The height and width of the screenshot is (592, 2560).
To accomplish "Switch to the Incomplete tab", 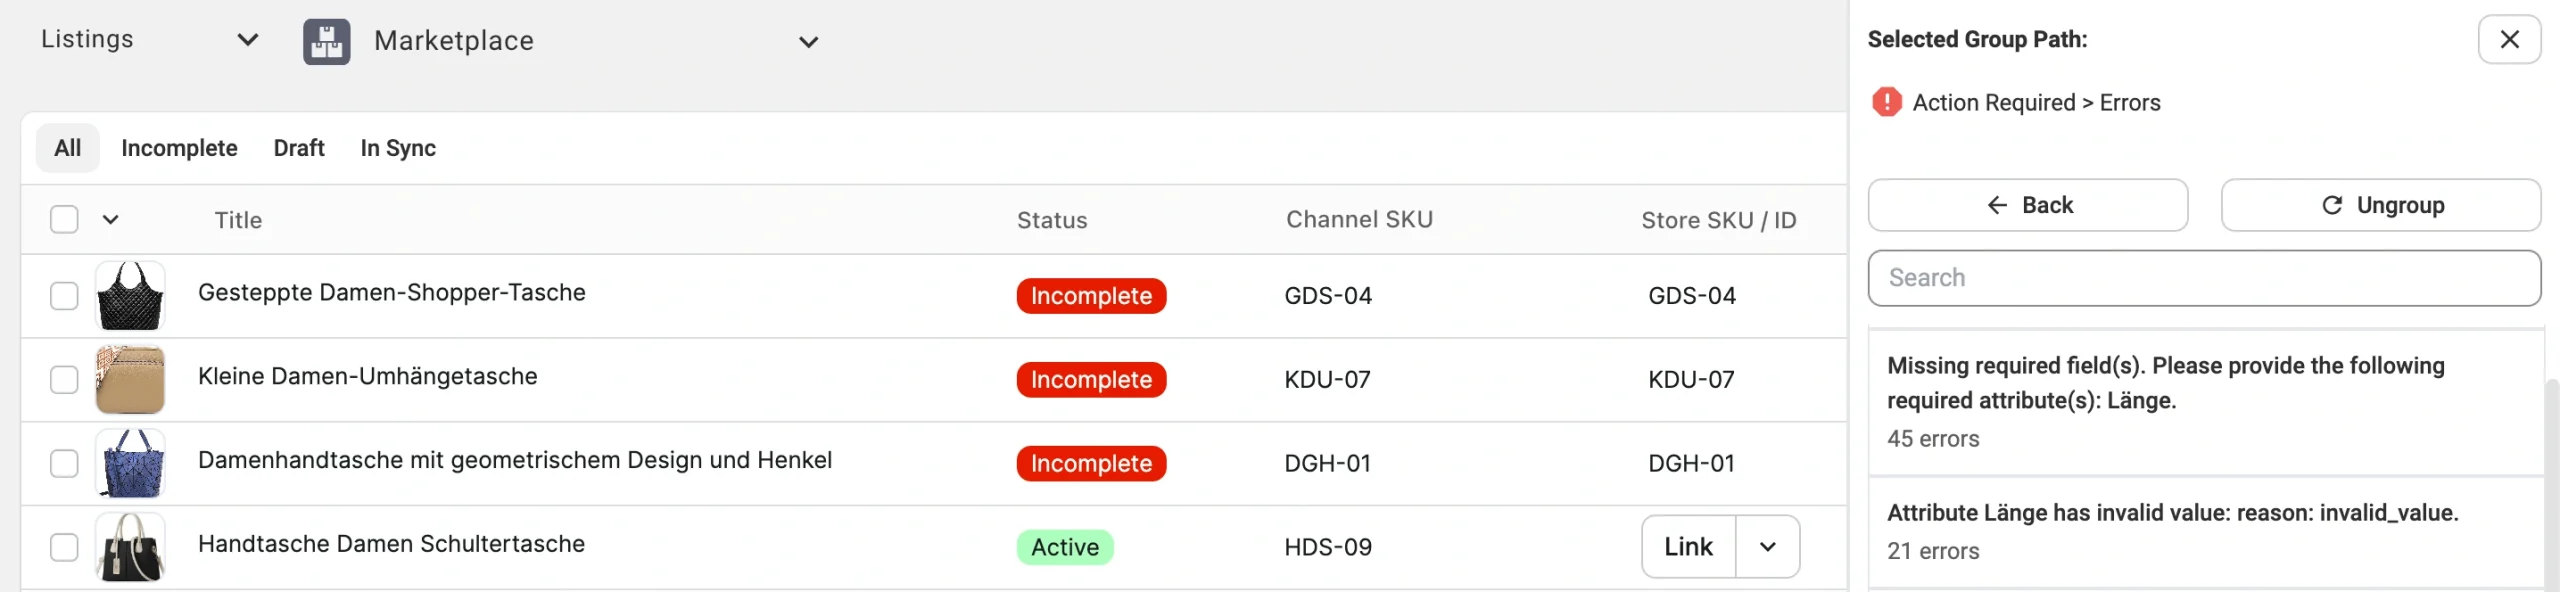I will click(179, 148).
